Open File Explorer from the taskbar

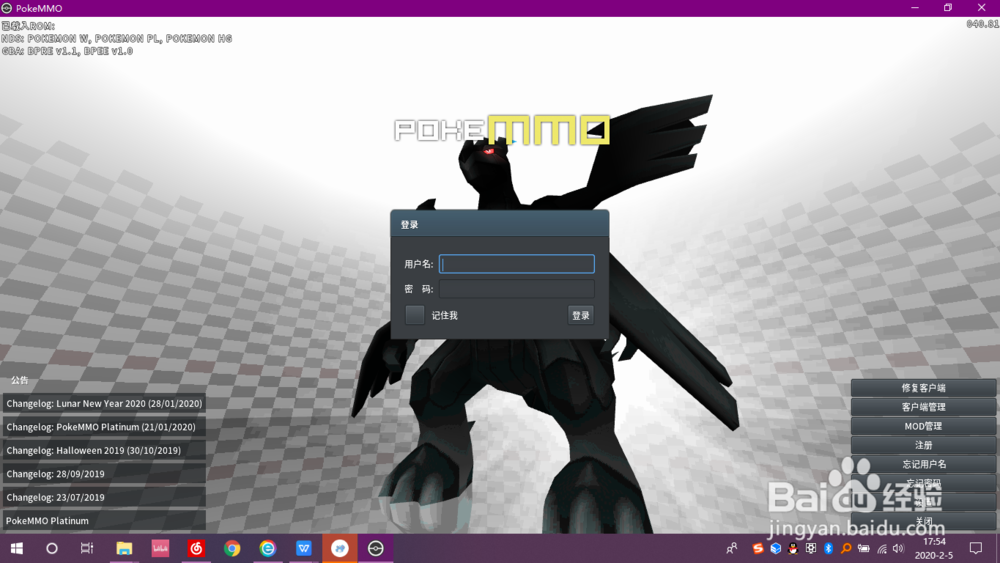(124, 548)
